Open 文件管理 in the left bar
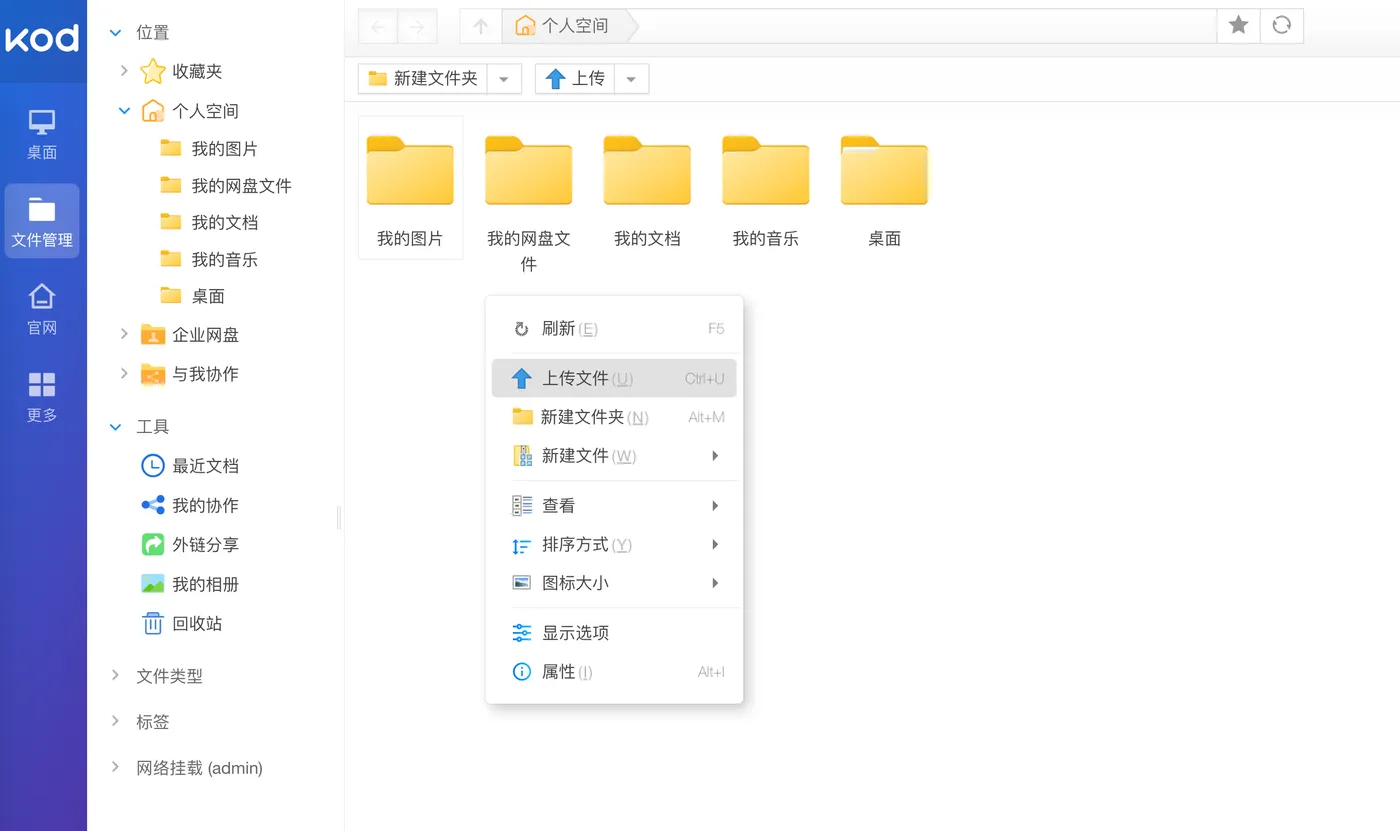The width and height of the screenshot is (1400, 831). 42,221
